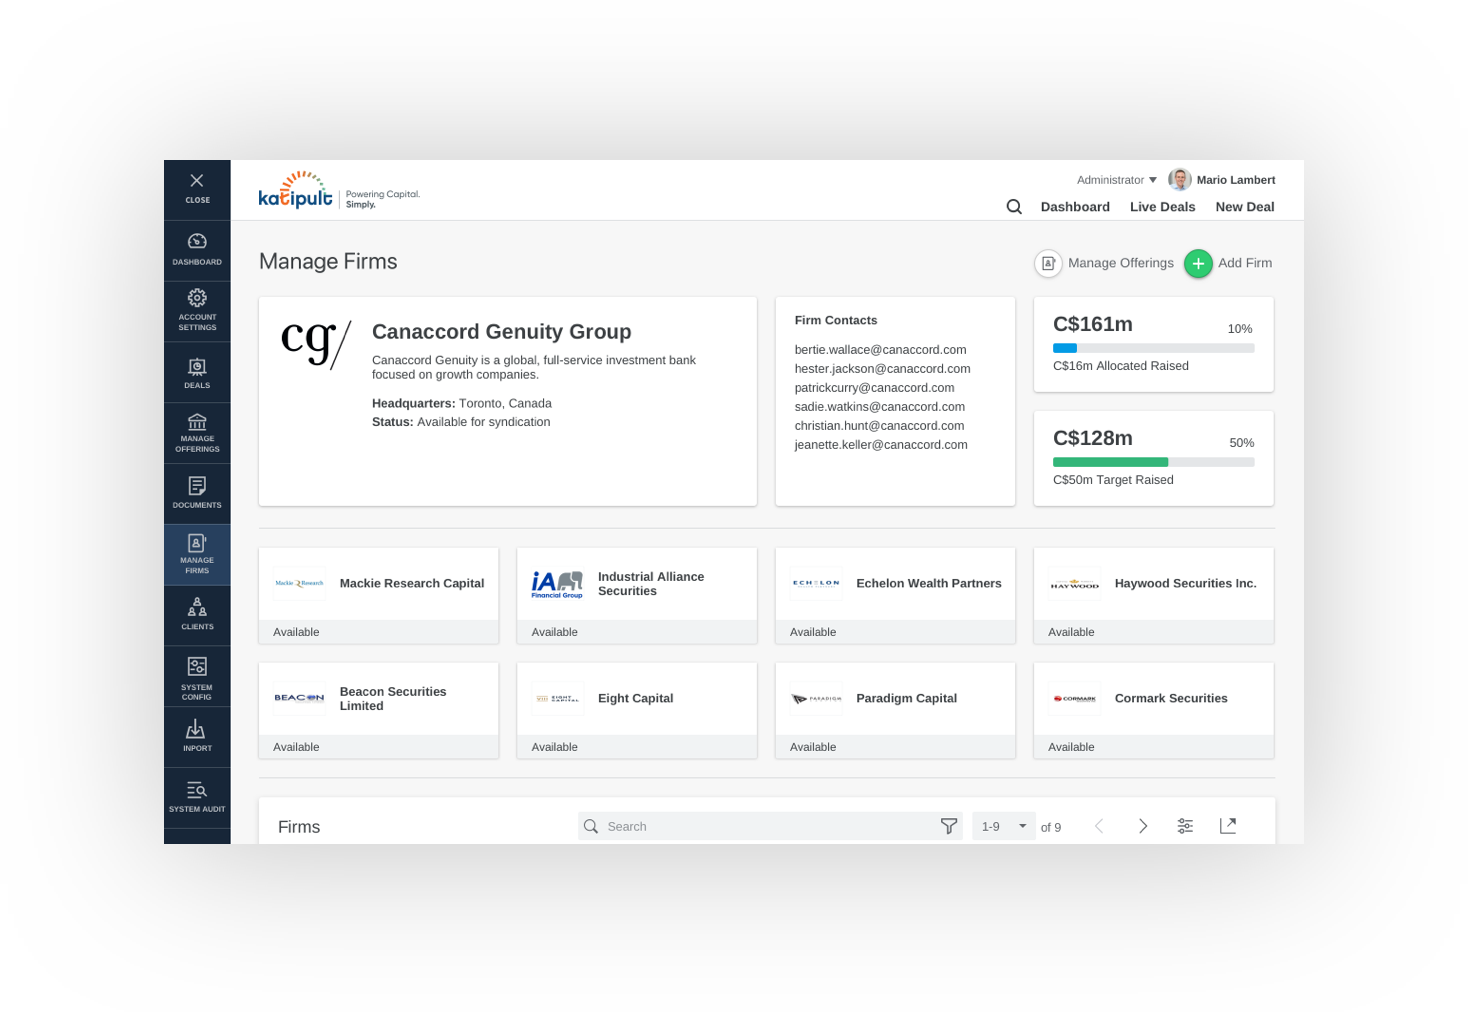Open the Echelon Wealth Partners firm card
Viewport: 1468px width, 1012px height.
(895, 596)
